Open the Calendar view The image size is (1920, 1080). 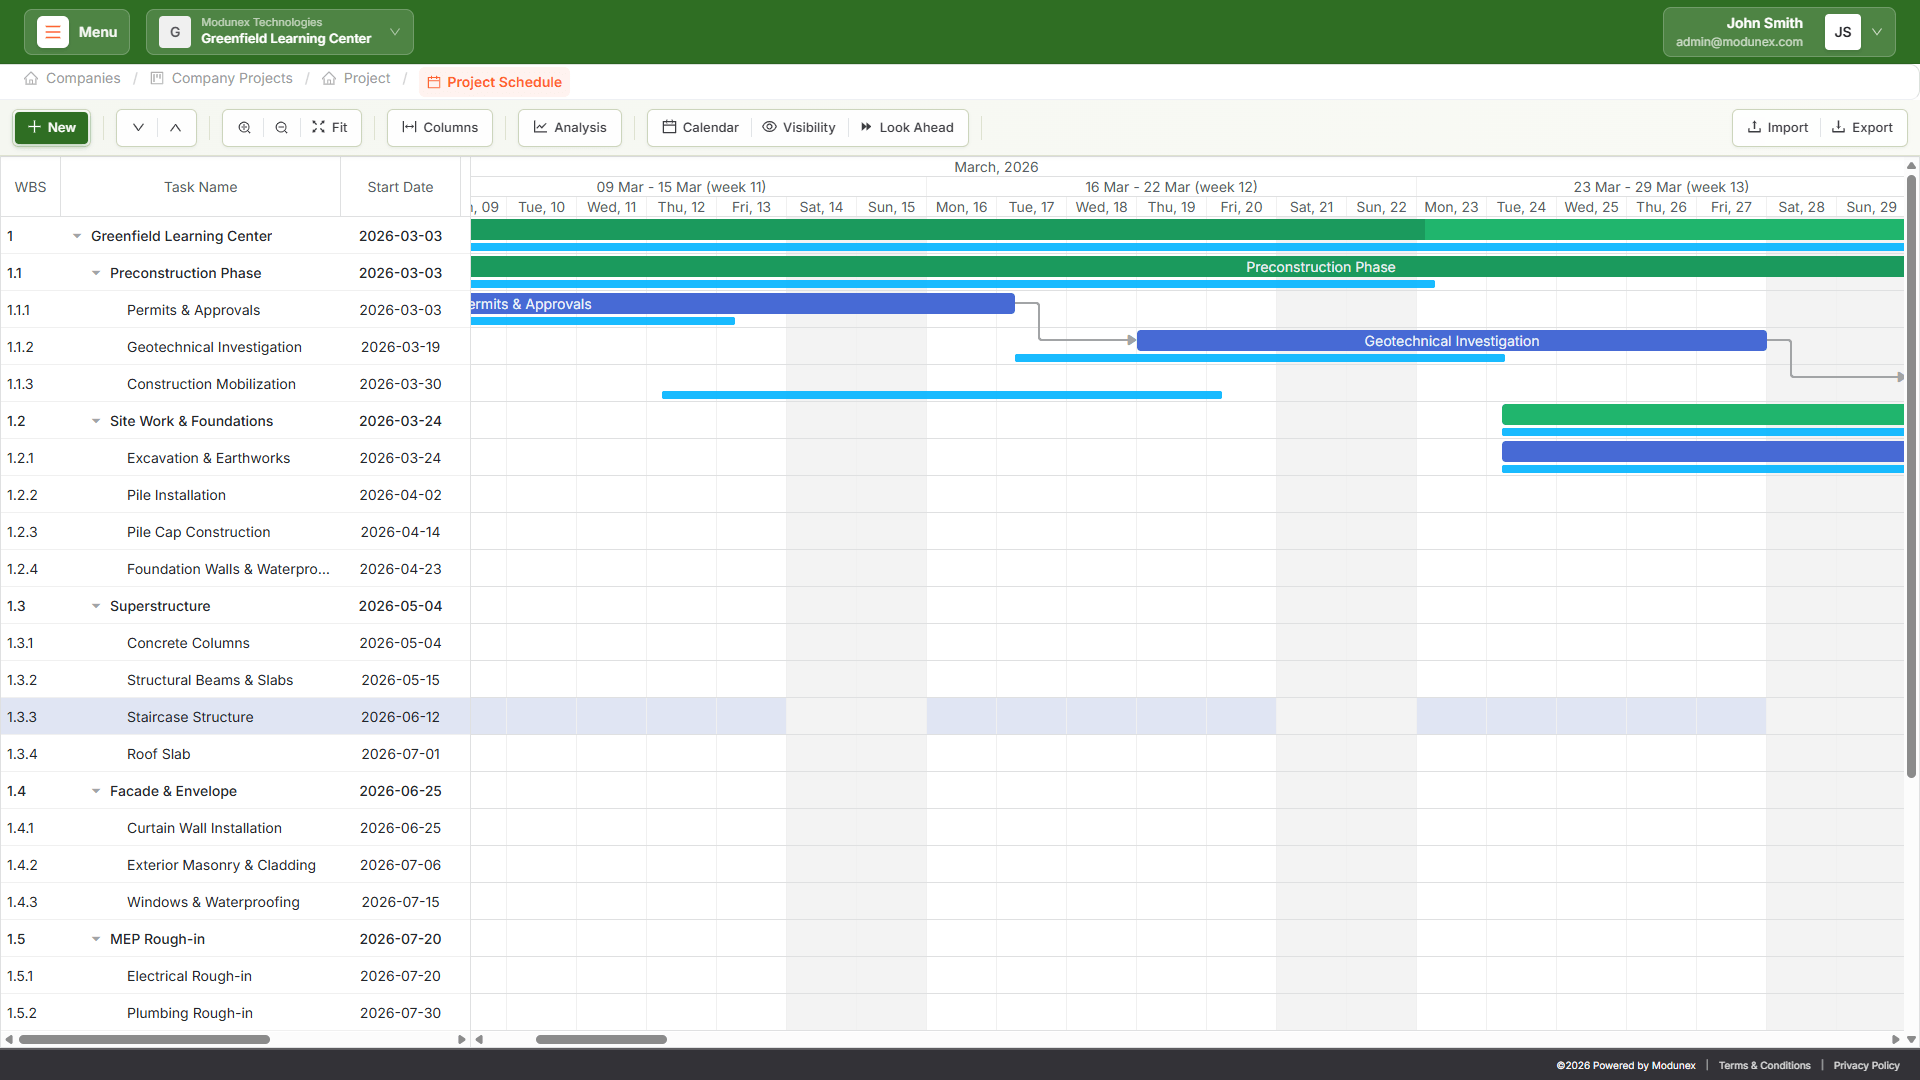[699, 127]
